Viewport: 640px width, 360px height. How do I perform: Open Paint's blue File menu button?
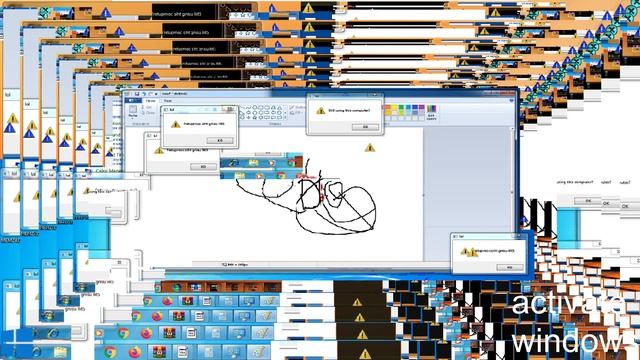[x=133, y=100]
